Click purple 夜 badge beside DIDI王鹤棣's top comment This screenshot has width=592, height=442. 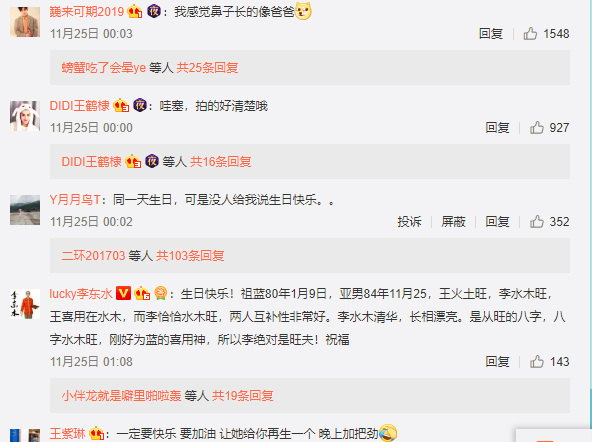140,105
